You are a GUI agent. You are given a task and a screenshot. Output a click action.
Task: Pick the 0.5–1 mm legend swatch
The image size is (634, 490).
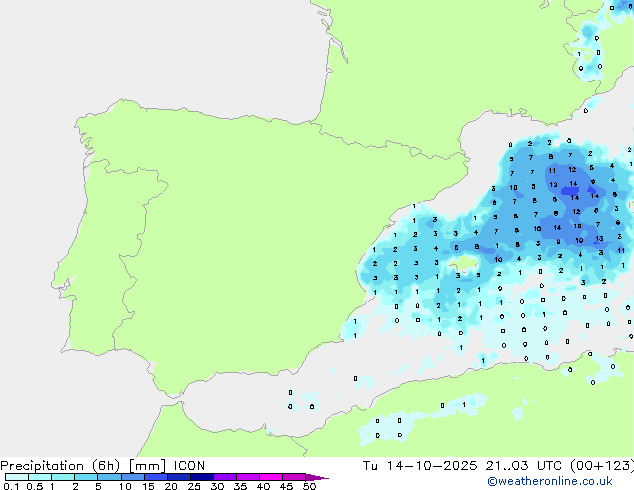click(40, 477)
